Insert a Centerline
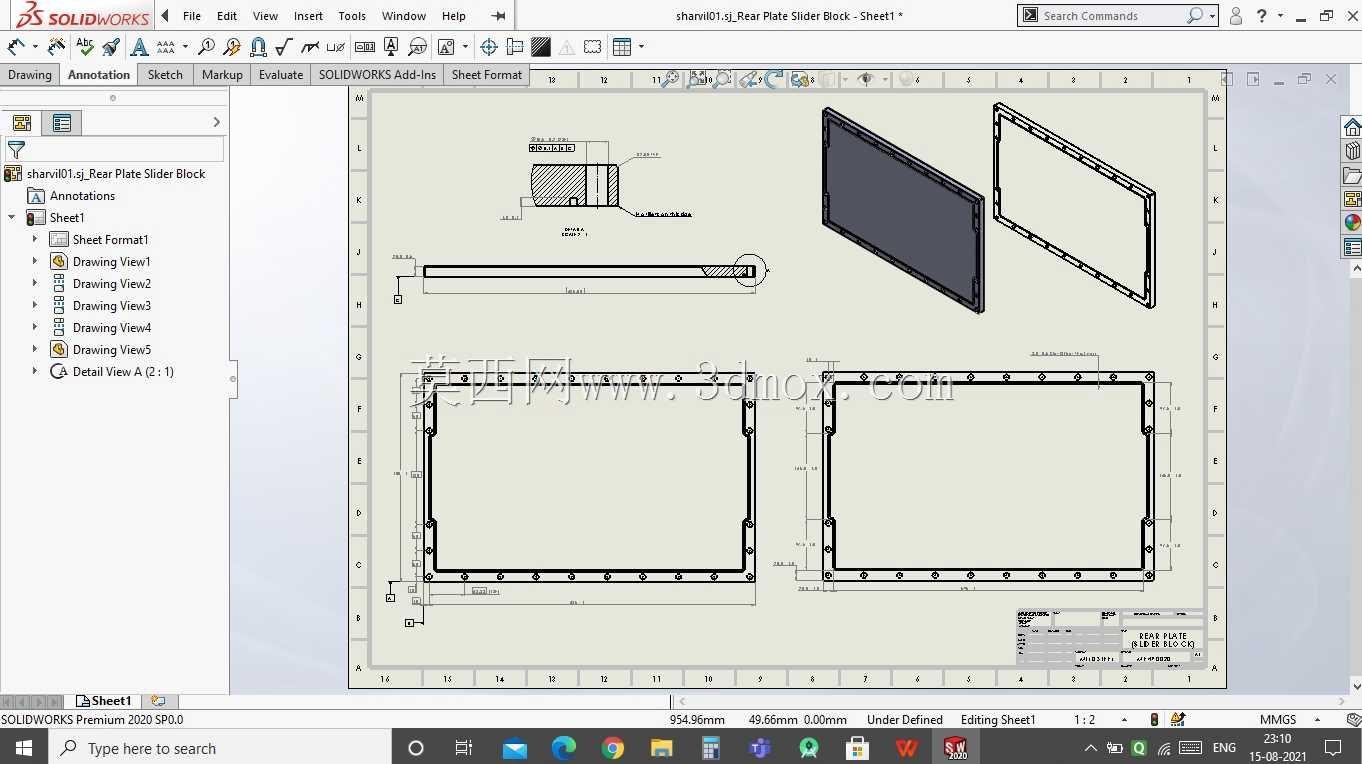1362x764 pixels. pos(515,46)
